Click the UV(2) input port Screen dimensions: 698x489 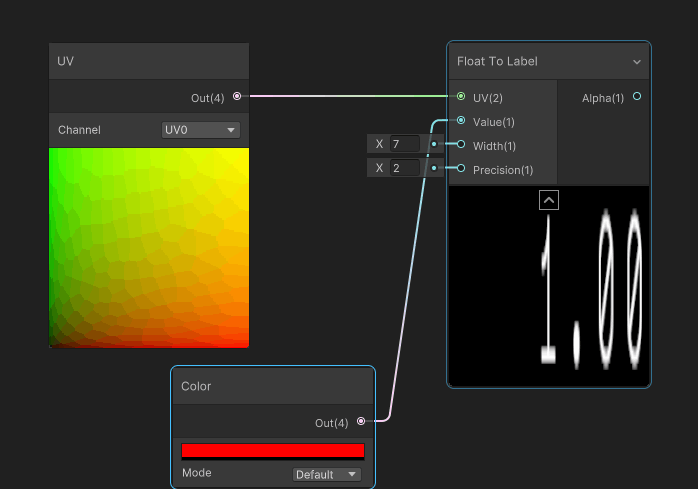[461, 96]
